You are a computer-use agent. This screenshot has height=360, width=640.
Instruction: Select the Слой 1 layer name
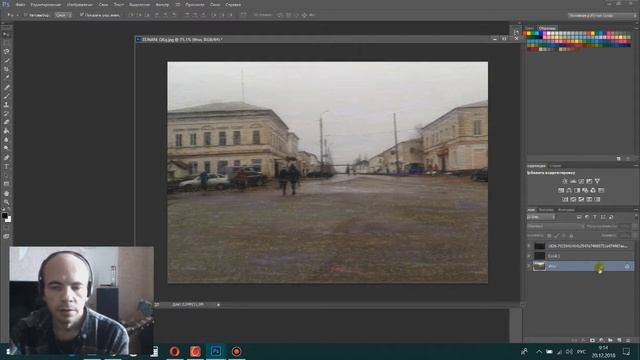click(554, 256)
